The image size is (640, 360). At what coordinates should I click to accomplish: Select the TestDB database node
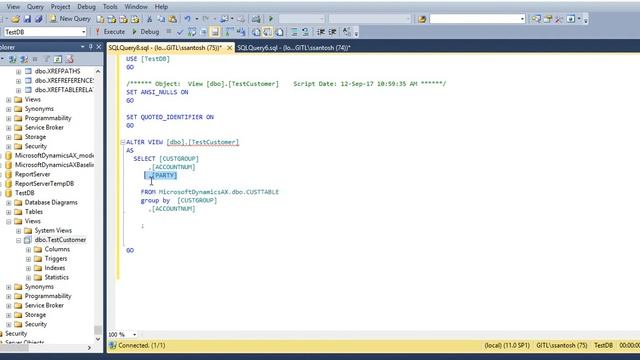click(x=24, y=193)
